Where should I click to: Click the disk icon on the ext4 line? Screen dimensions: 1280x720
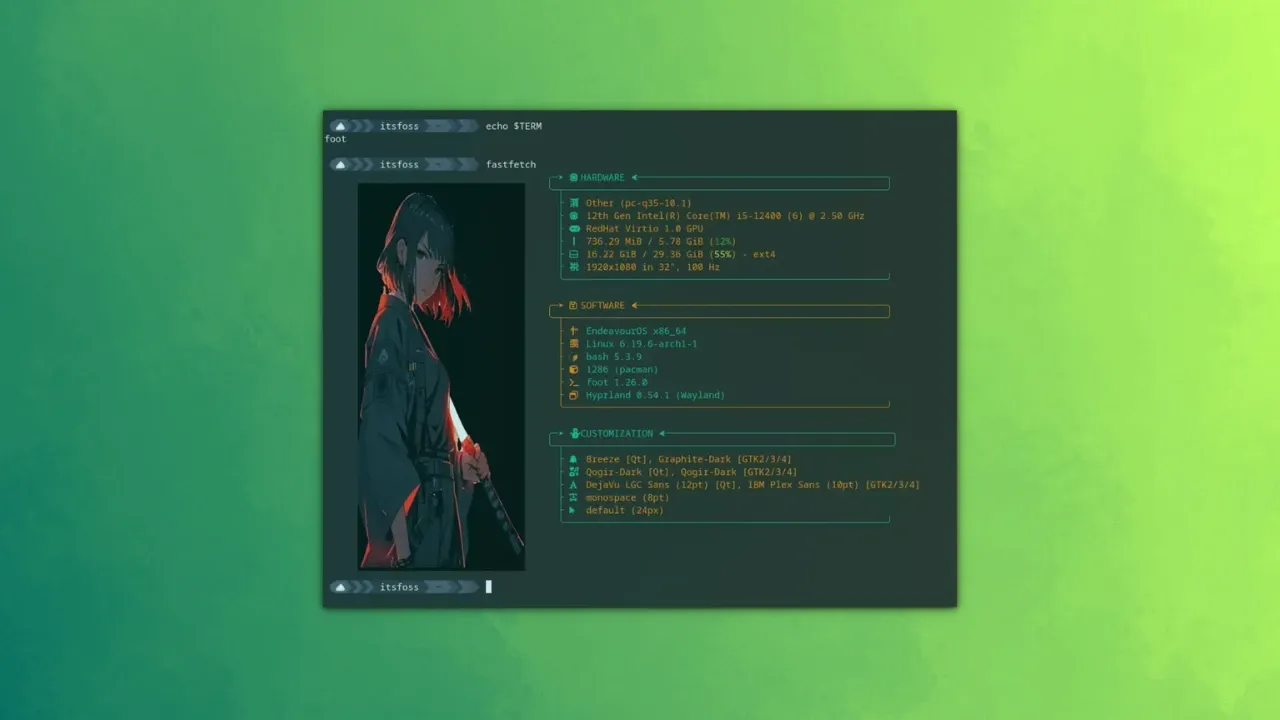(573, 254)
